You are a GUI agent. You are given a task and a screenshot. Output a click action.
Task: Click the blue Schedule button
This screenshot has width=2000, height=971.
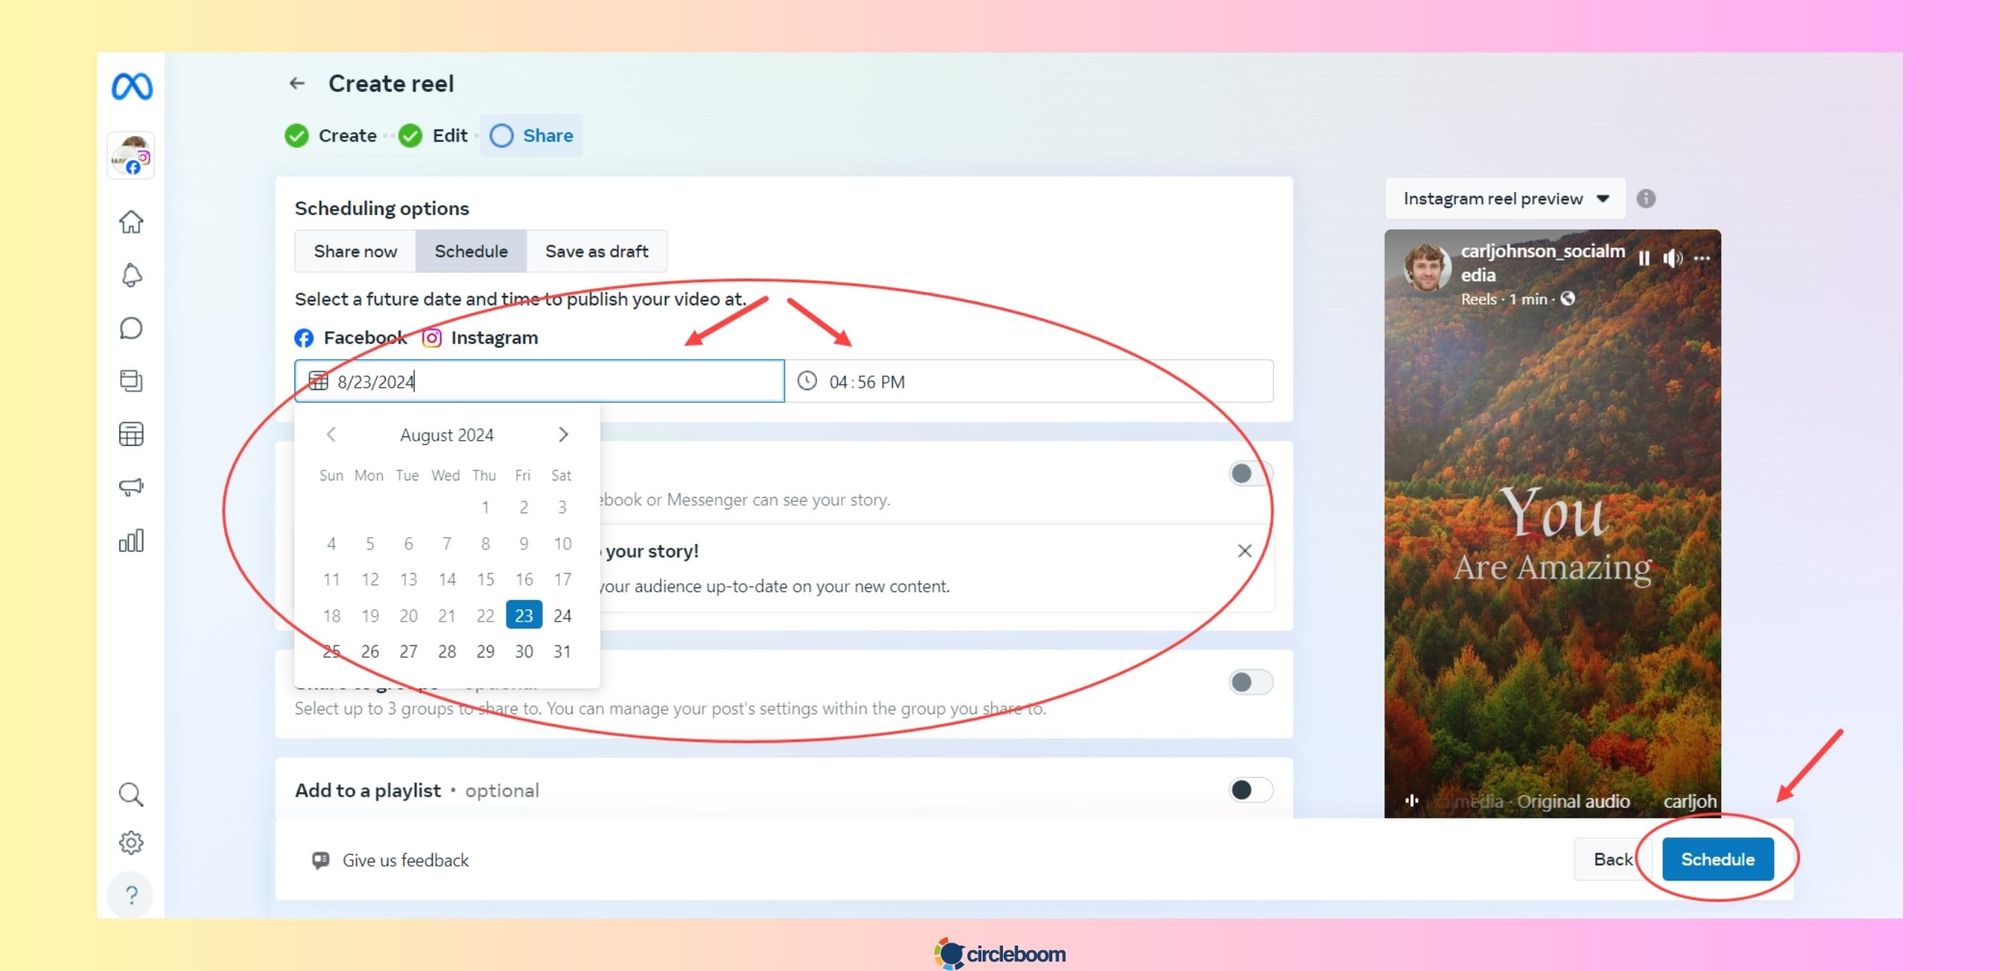(1718, 859)
